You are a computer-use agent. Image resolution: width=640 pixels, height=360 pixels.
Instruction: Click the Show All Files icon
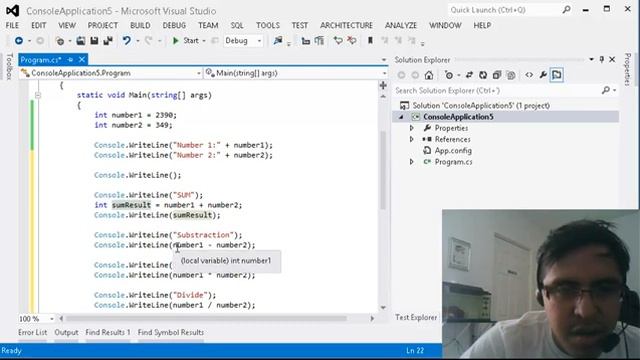(511, 75)
